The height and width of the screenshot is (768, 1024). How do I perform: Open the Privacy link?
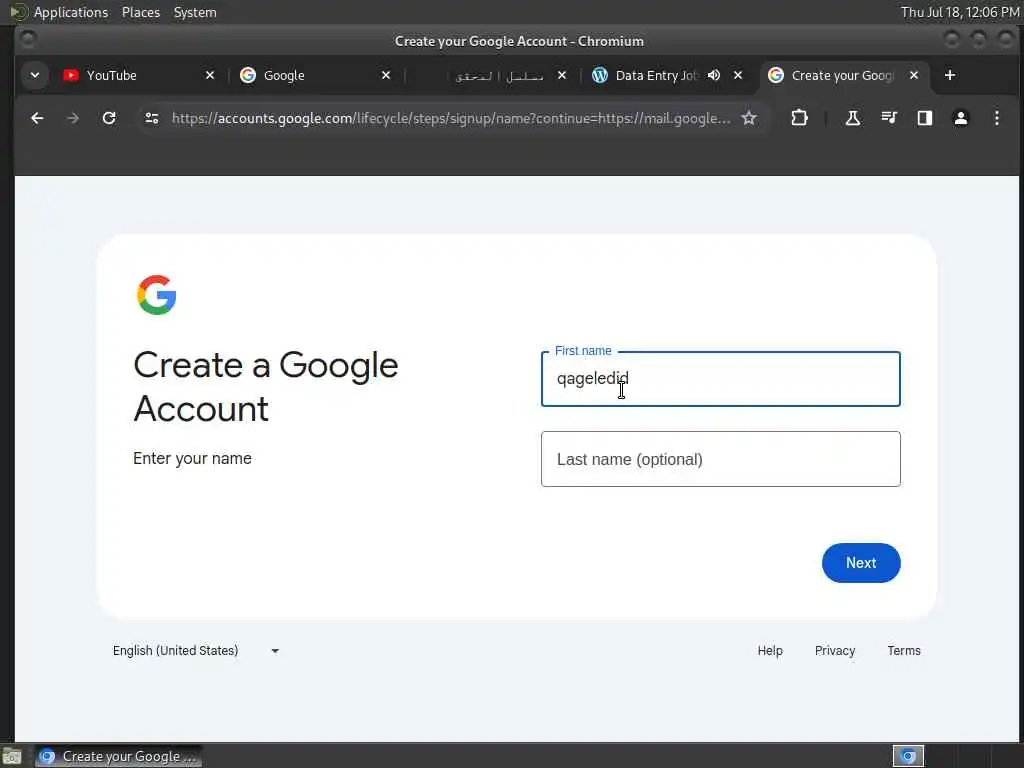835,650
